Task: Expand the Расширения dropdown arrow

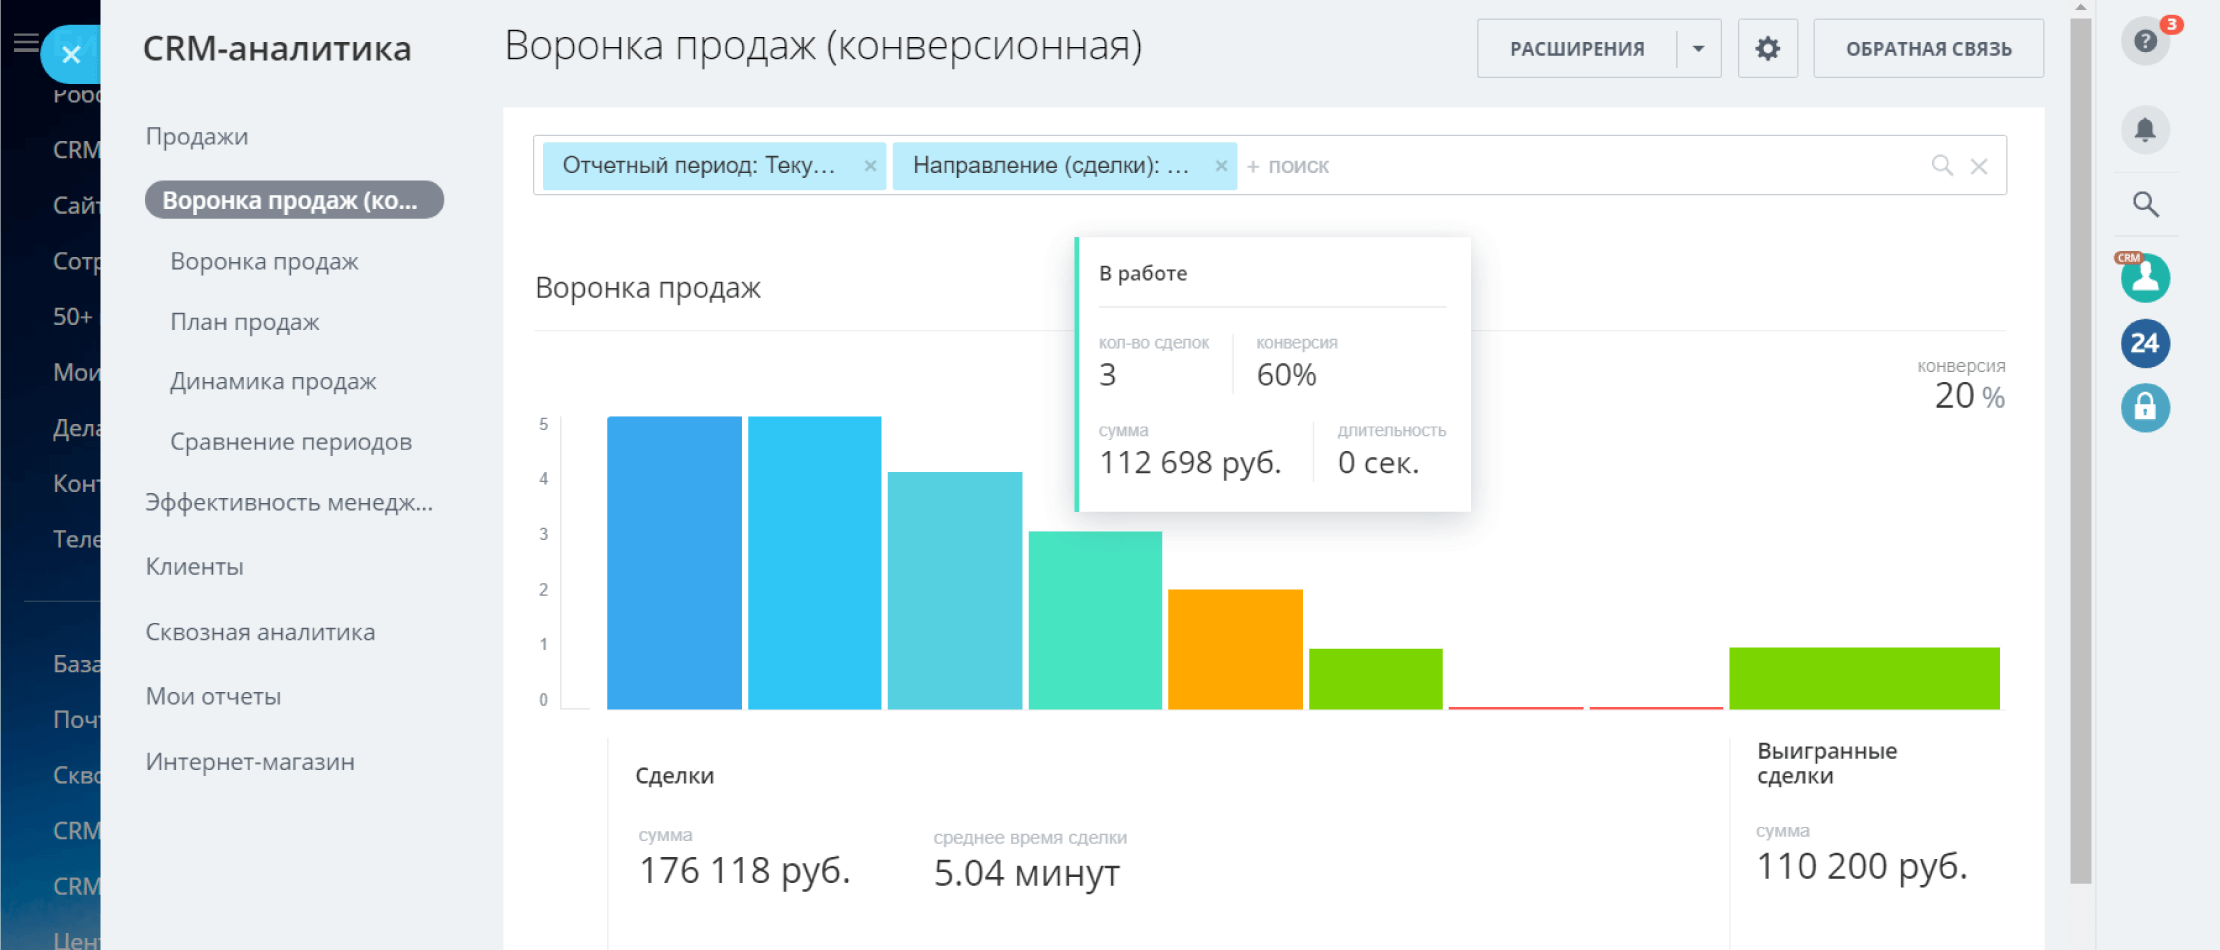Action: click(1698, 49)
